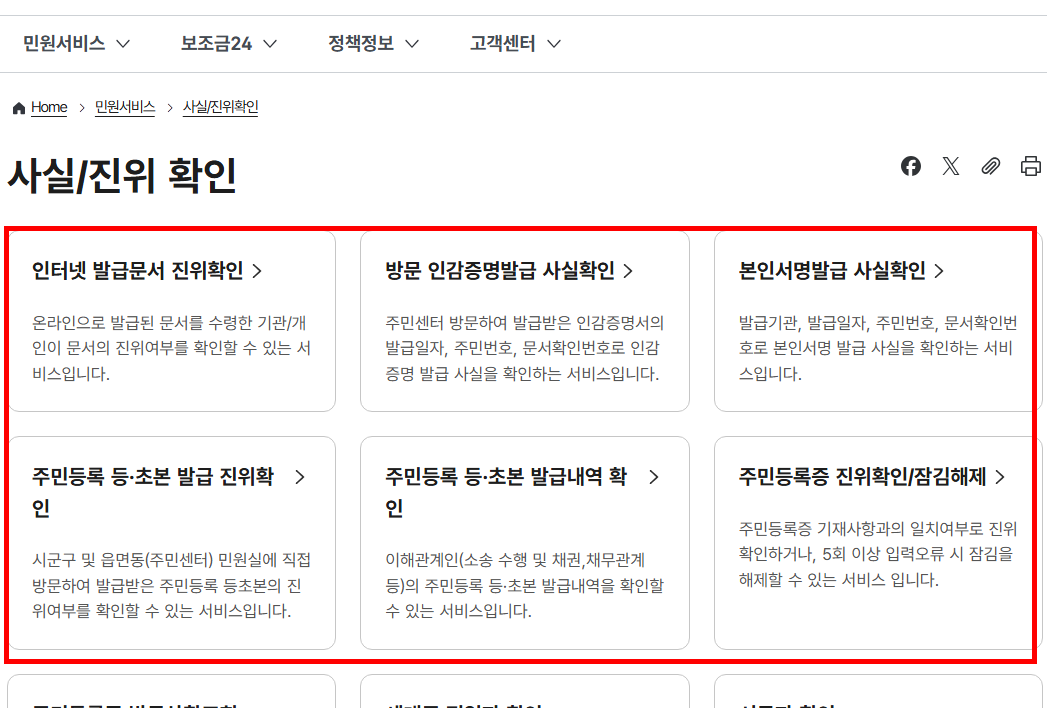The image size is (1047, 708).
Task: Click the 민원서비스 breadcrumb link
Action: coord(124,107)
